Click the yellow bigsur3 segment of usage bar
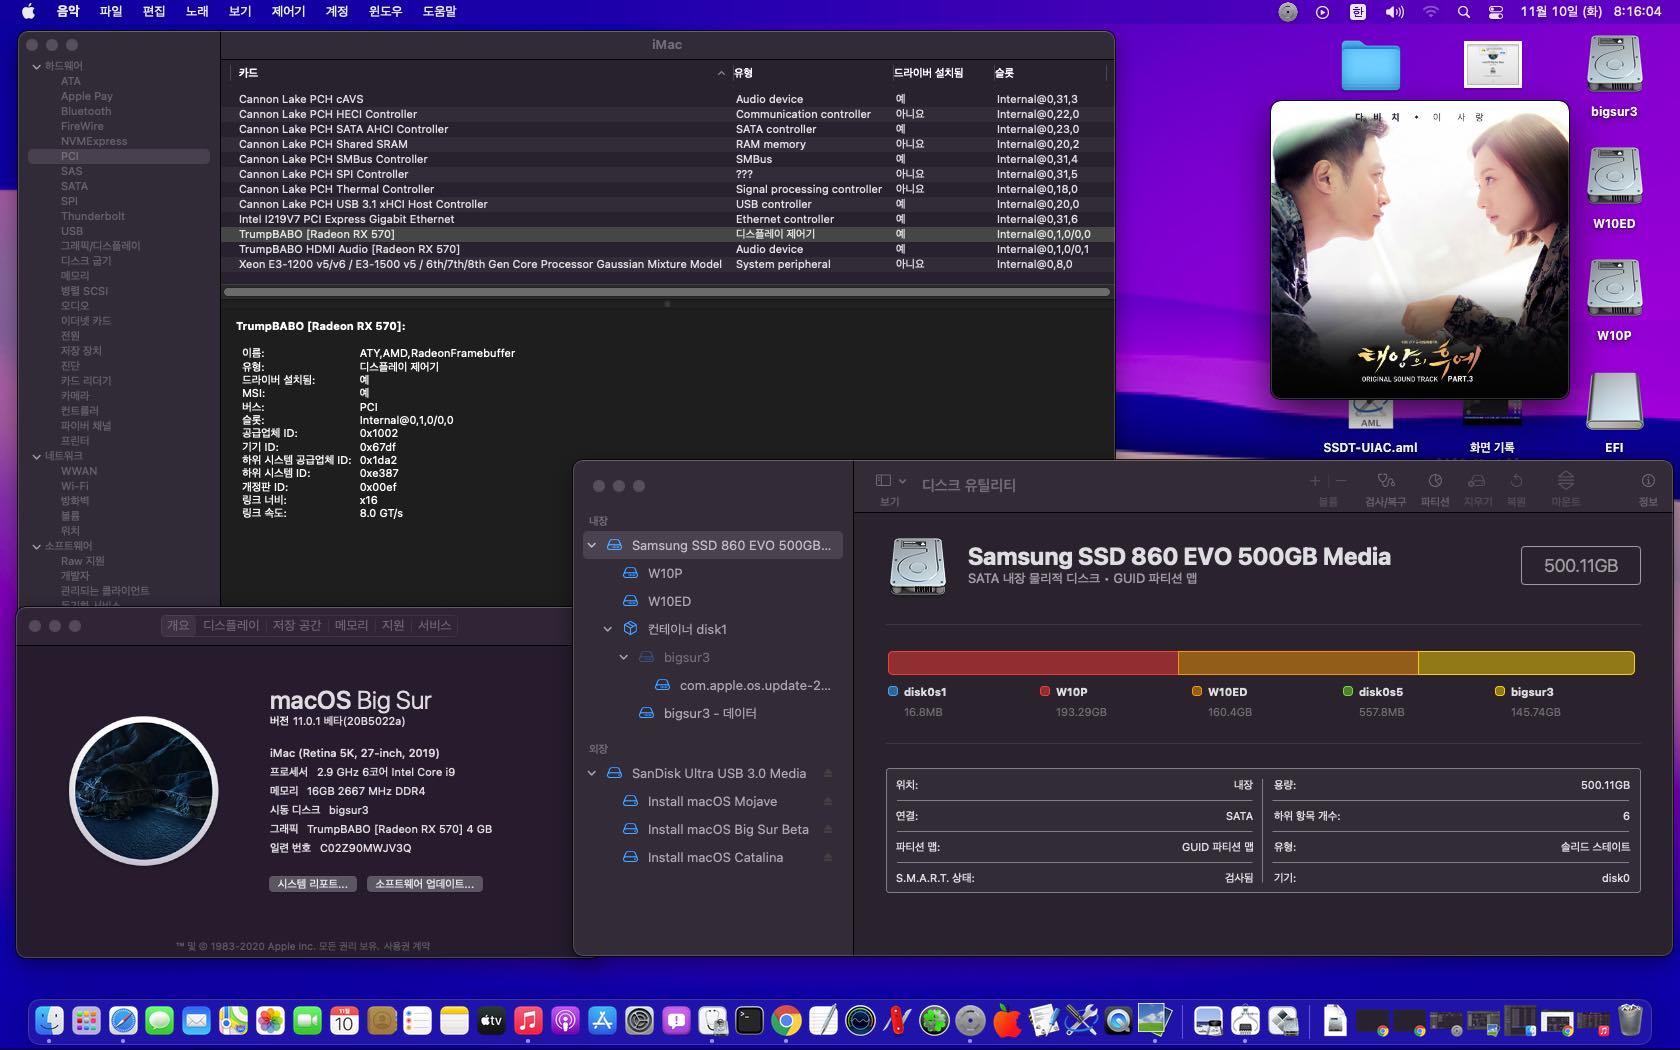Viewport: 1680px width, 1050px height. click(1526, 663)
